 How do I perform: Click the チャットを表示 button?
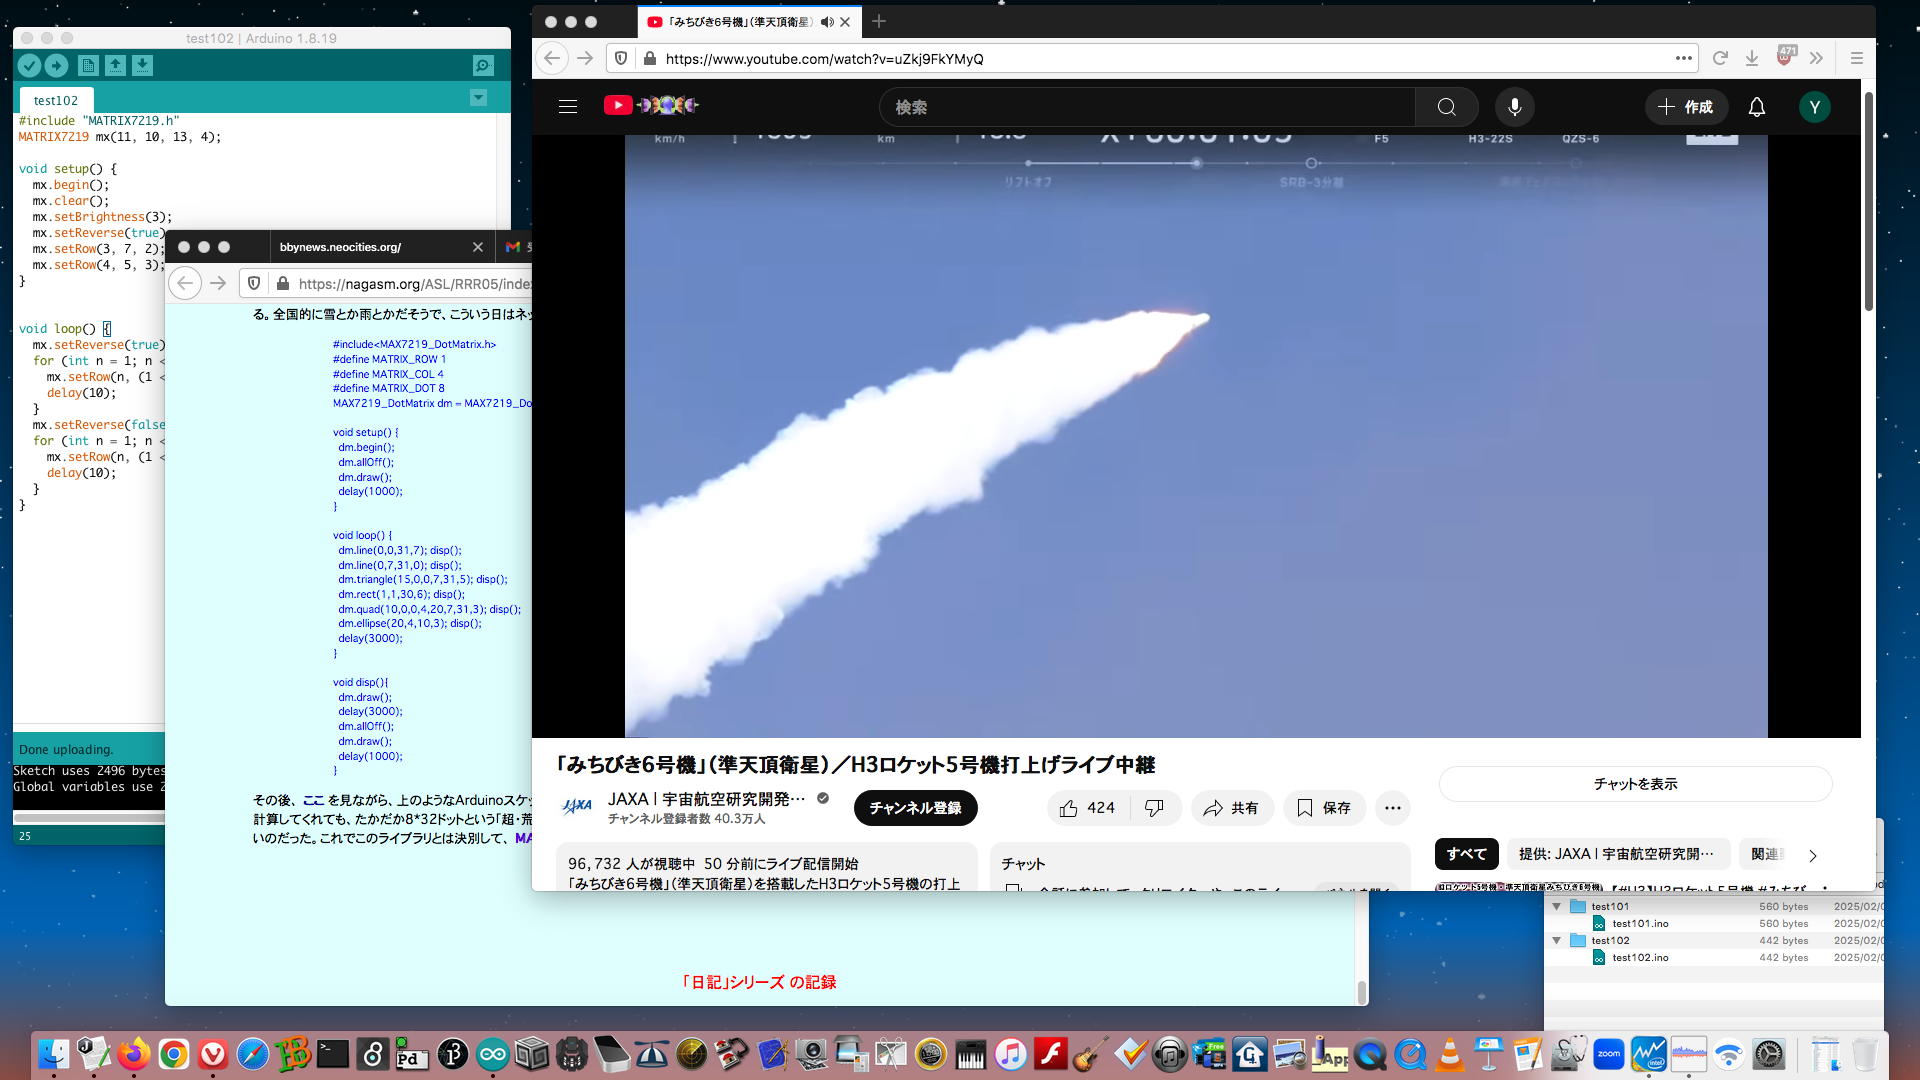(1635, 784)
